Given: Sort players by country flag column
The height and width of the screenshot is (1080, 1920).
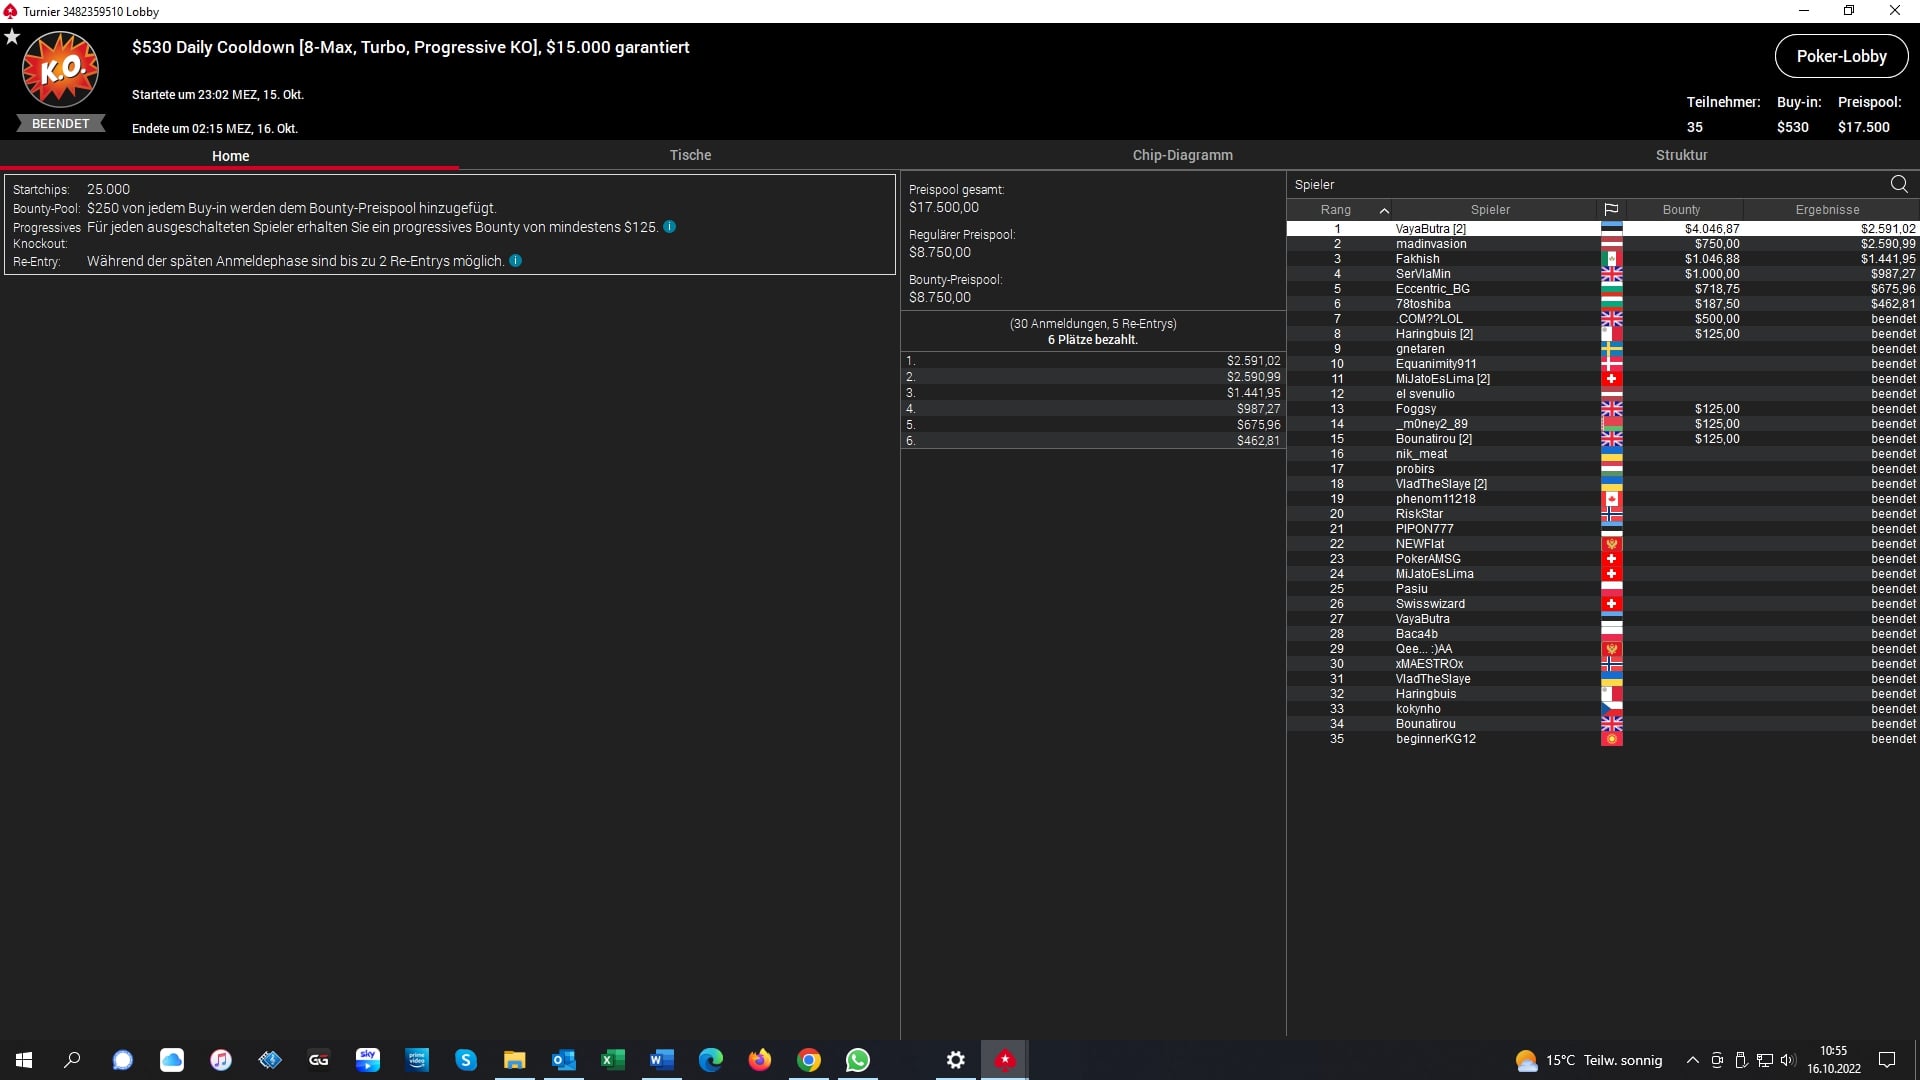Looking at the screenshot, I should pos(1610,210).
